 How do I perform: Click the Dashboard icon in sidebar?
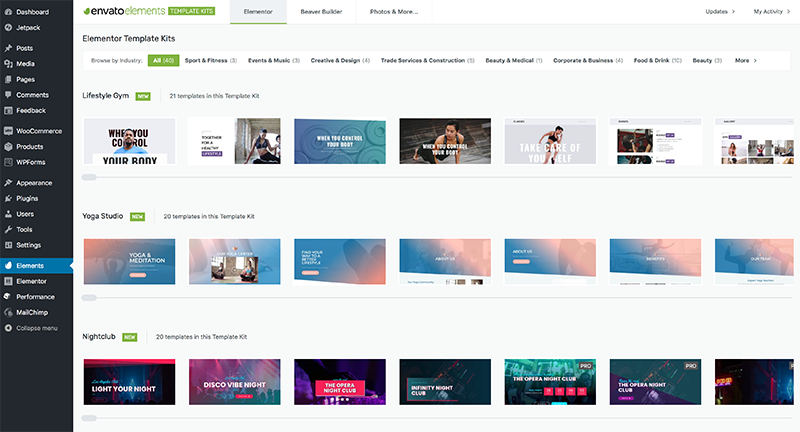click(x=8, y=11)
